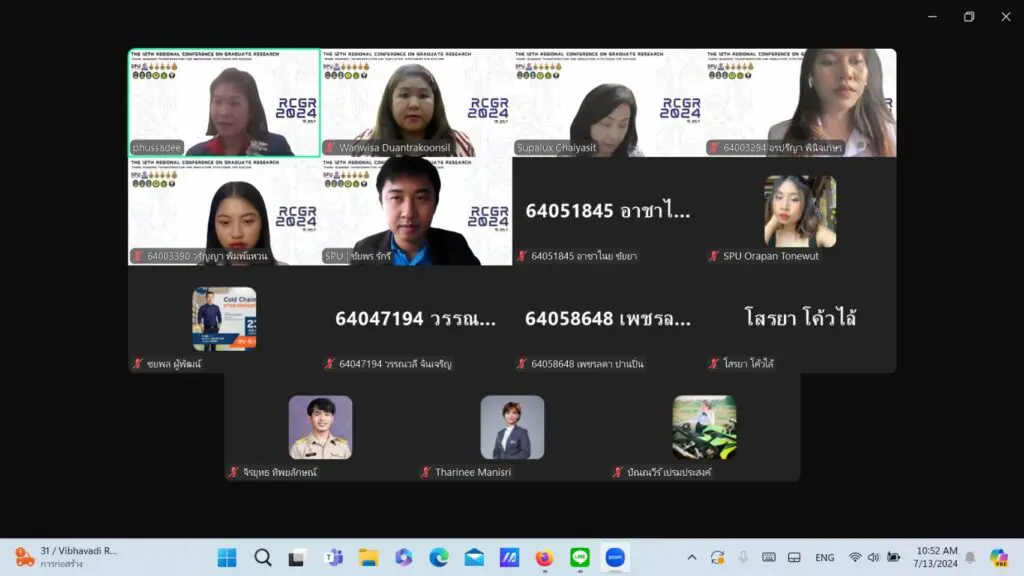Open the Windows Start menu
Image resolution: width=1024 pixels, height=576 pixels.
(x=227, y=558)
